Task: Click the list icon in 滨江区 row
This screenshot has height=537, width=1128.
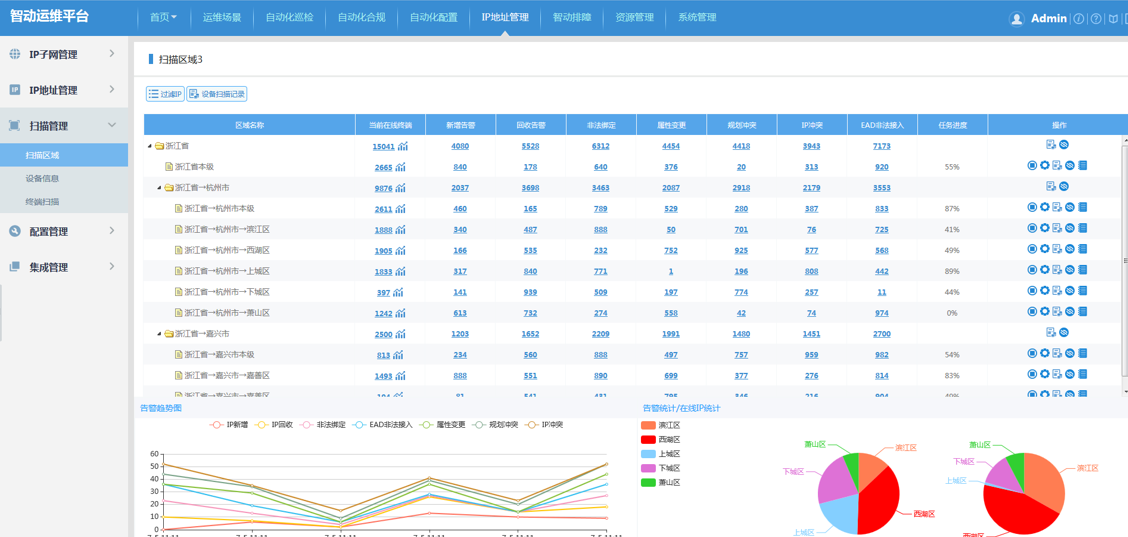Action: [x=1083, y=229]
